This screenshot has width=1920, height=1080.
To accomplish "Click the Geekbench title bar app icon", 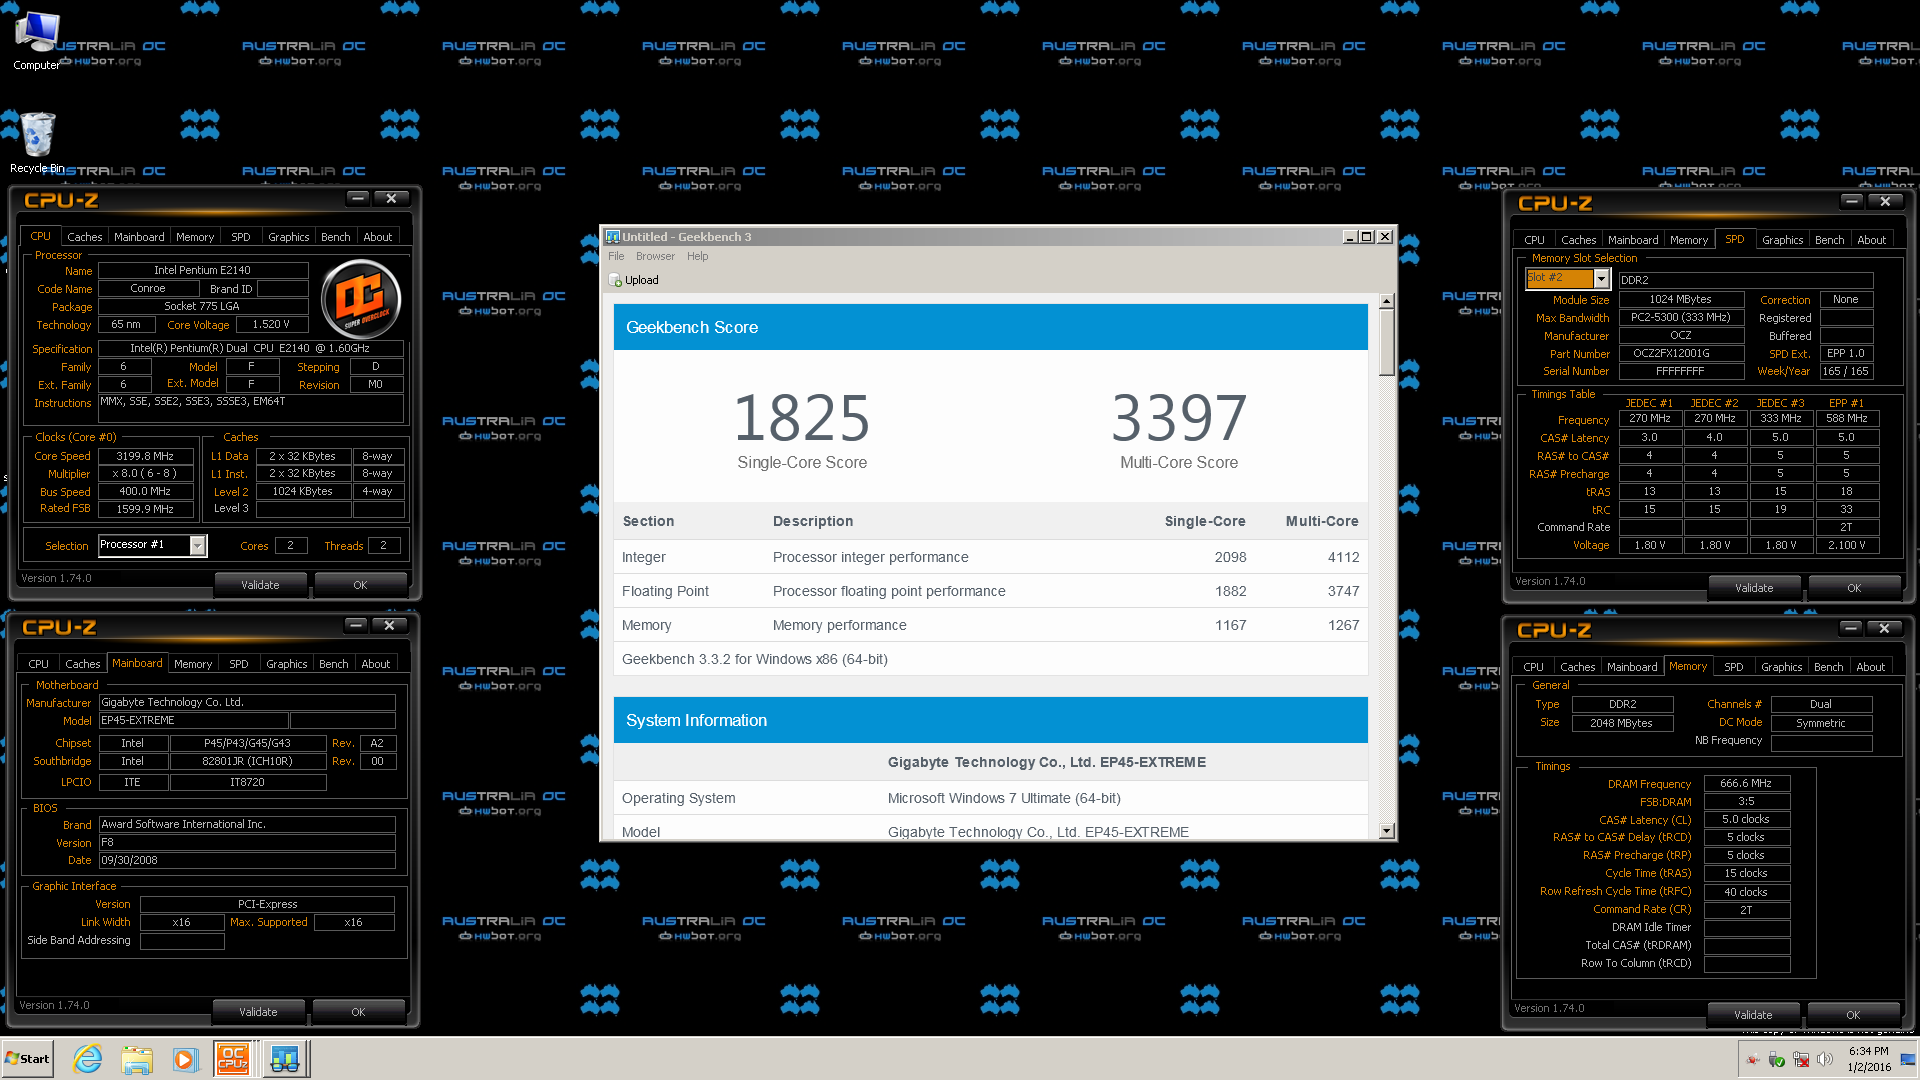I will (x=613, y=237).
